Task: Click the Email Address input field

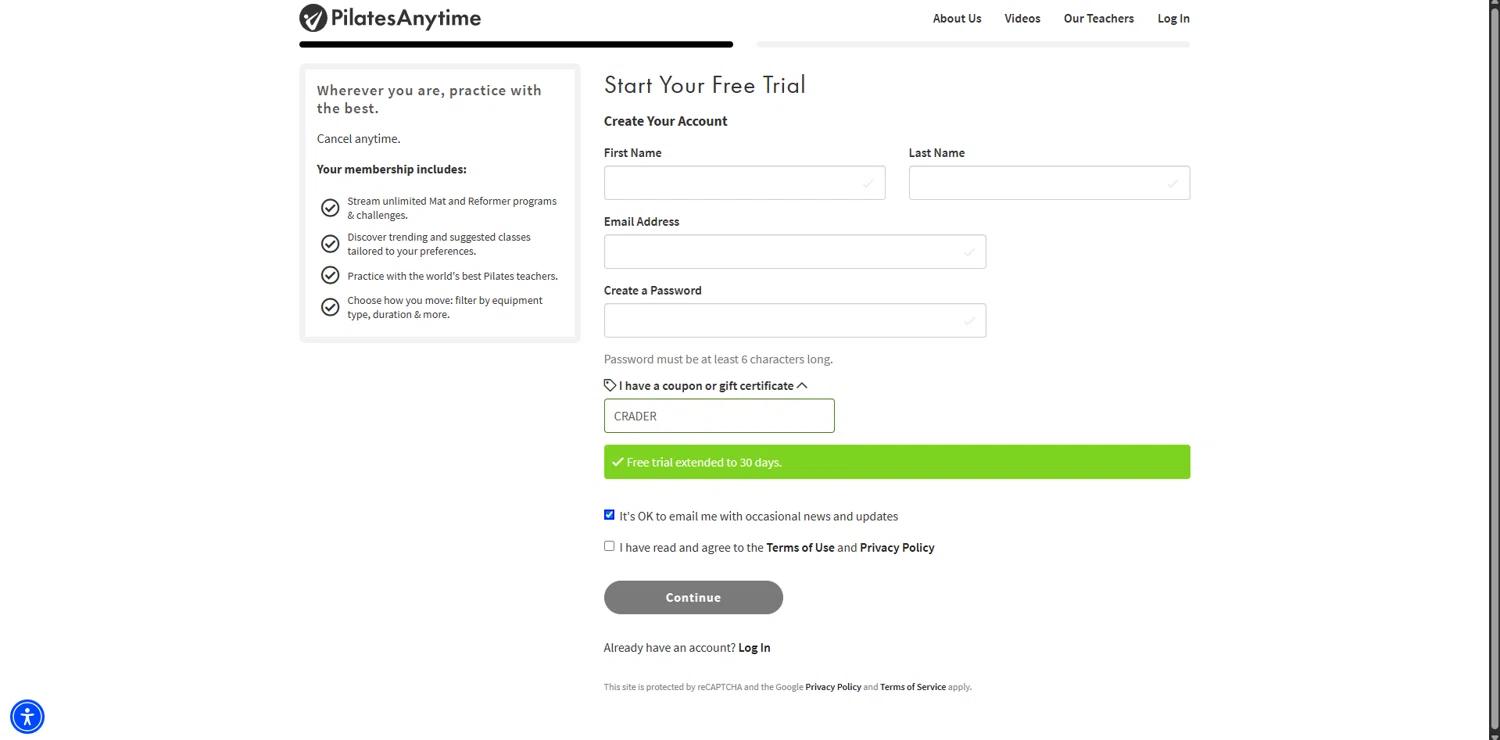Action: coord(795,252)
